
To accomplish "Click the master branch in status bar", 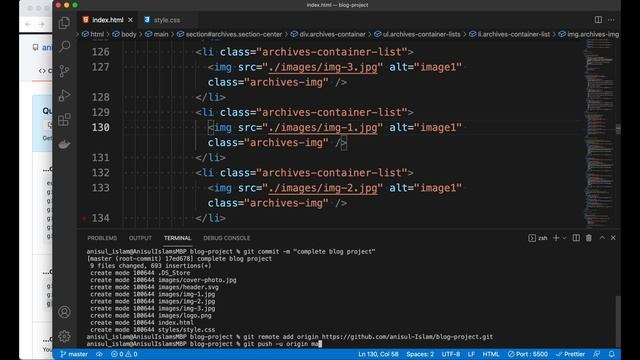I will coord(74,354).
